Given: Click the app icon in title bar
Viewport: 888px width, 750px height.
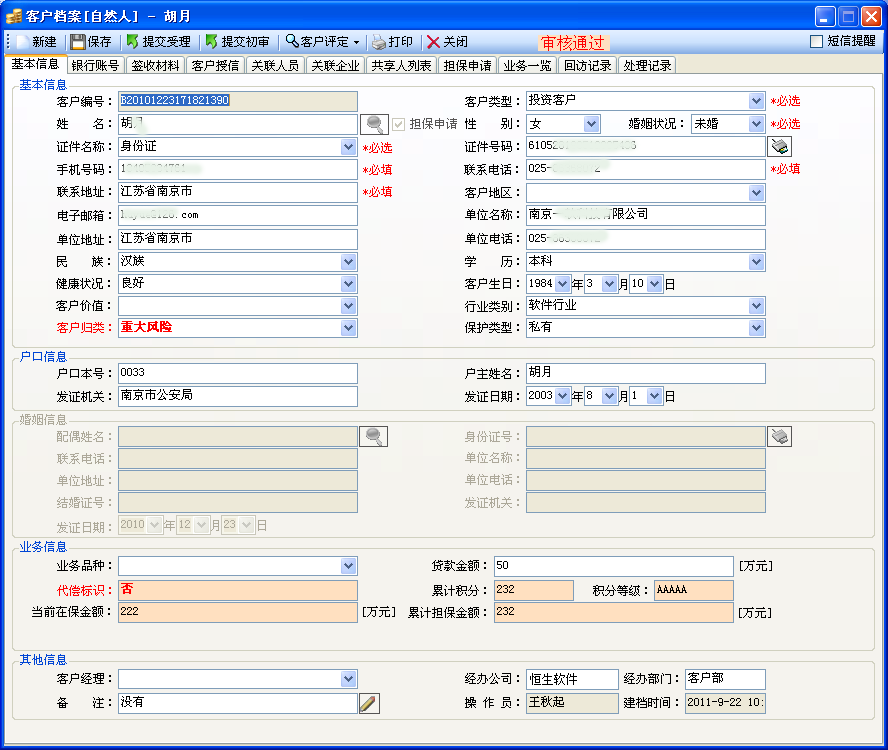Looking at the screenshot, I should pyautogui.click(x=14, y=16).
